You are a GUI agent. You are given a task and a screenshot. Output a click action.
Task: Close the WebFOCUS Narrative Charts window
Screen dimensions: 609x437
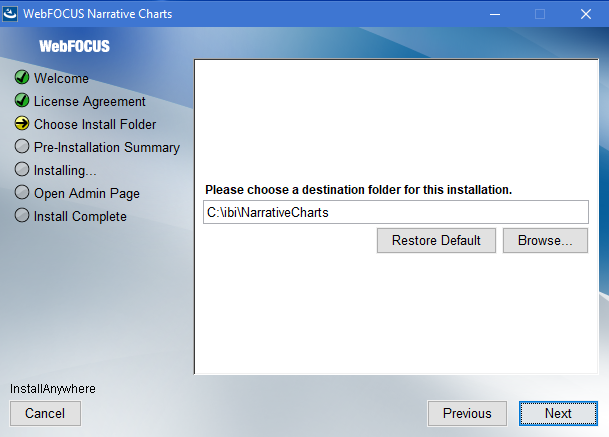(x=586, y=14)
